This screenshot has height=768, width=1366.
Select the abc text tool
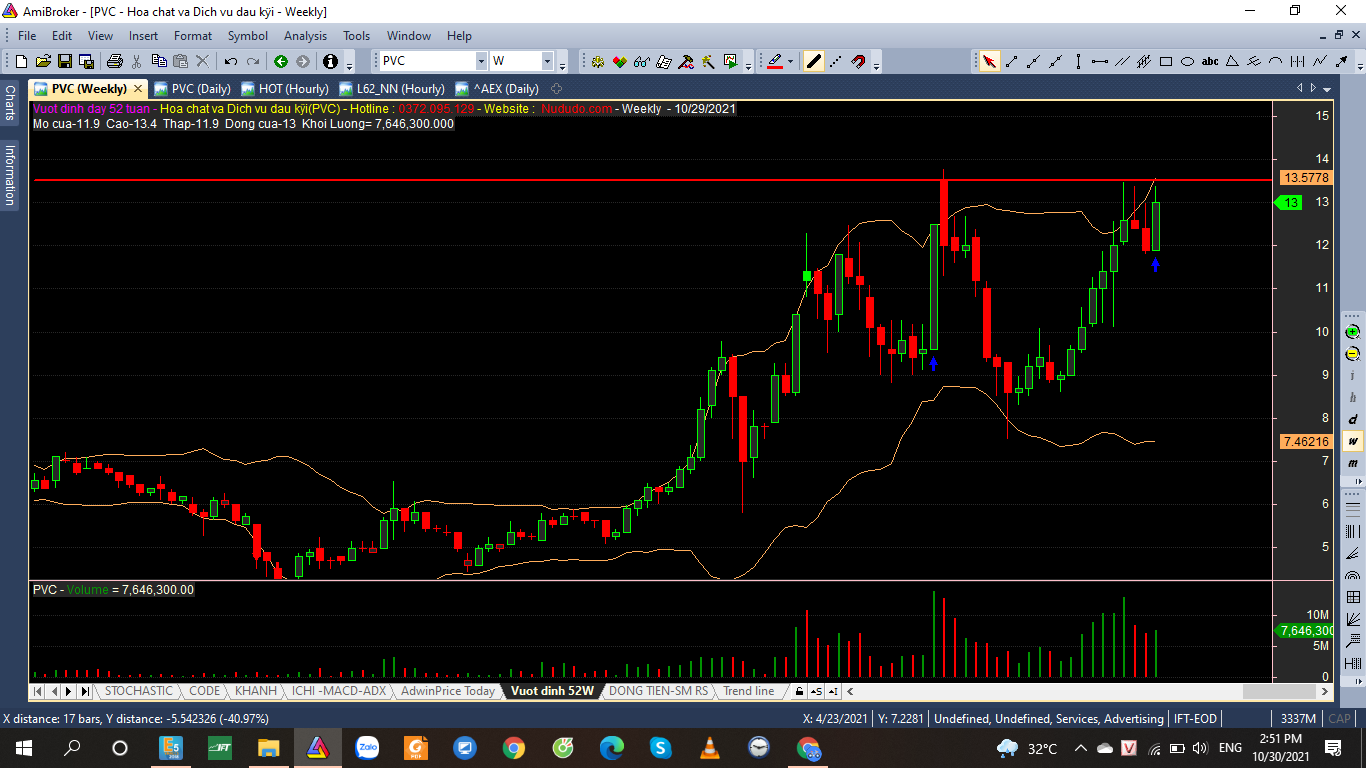1210,61
